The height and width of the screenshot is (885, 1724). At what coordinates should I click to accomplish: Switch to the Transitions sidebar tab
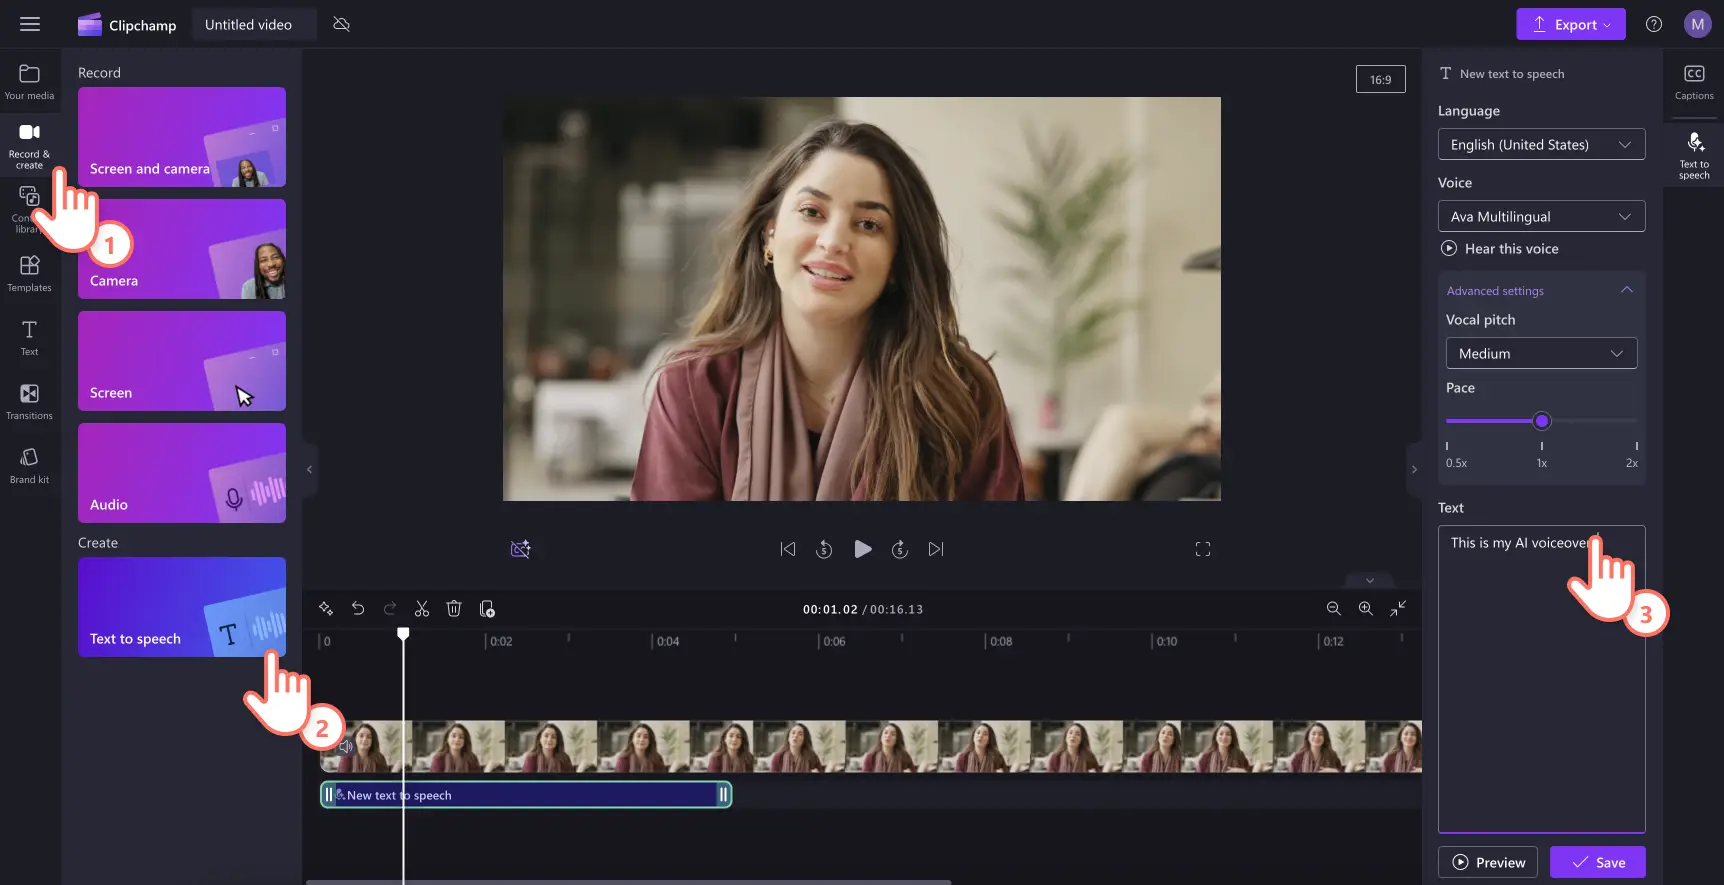click(30, 401)
